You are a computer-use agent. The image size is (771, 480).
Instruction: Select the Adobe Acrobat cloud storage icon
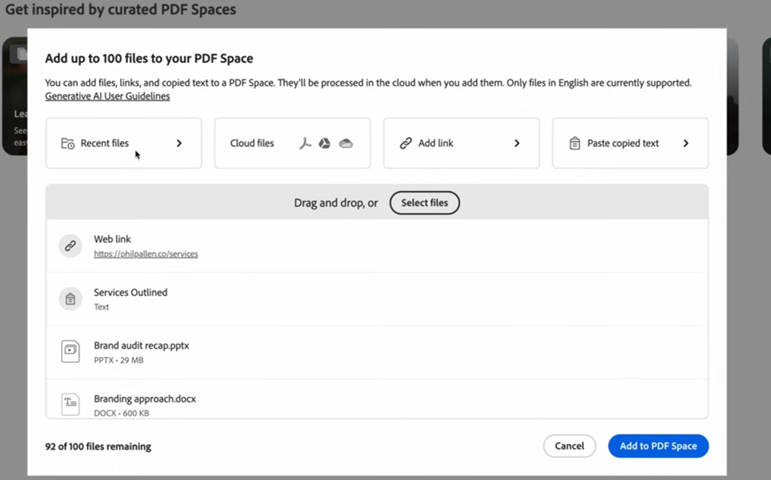point(306,144)
